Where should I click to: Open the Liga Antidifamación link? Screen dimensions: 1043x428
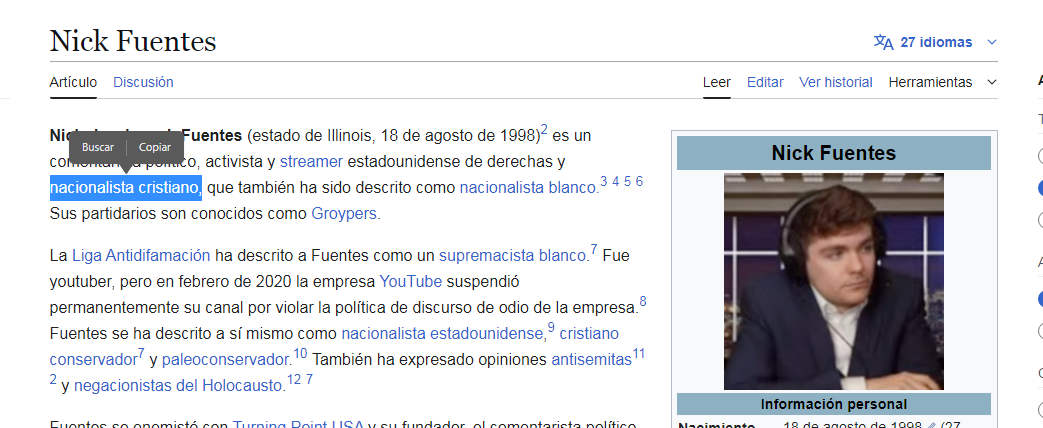[x=139, y=255]
